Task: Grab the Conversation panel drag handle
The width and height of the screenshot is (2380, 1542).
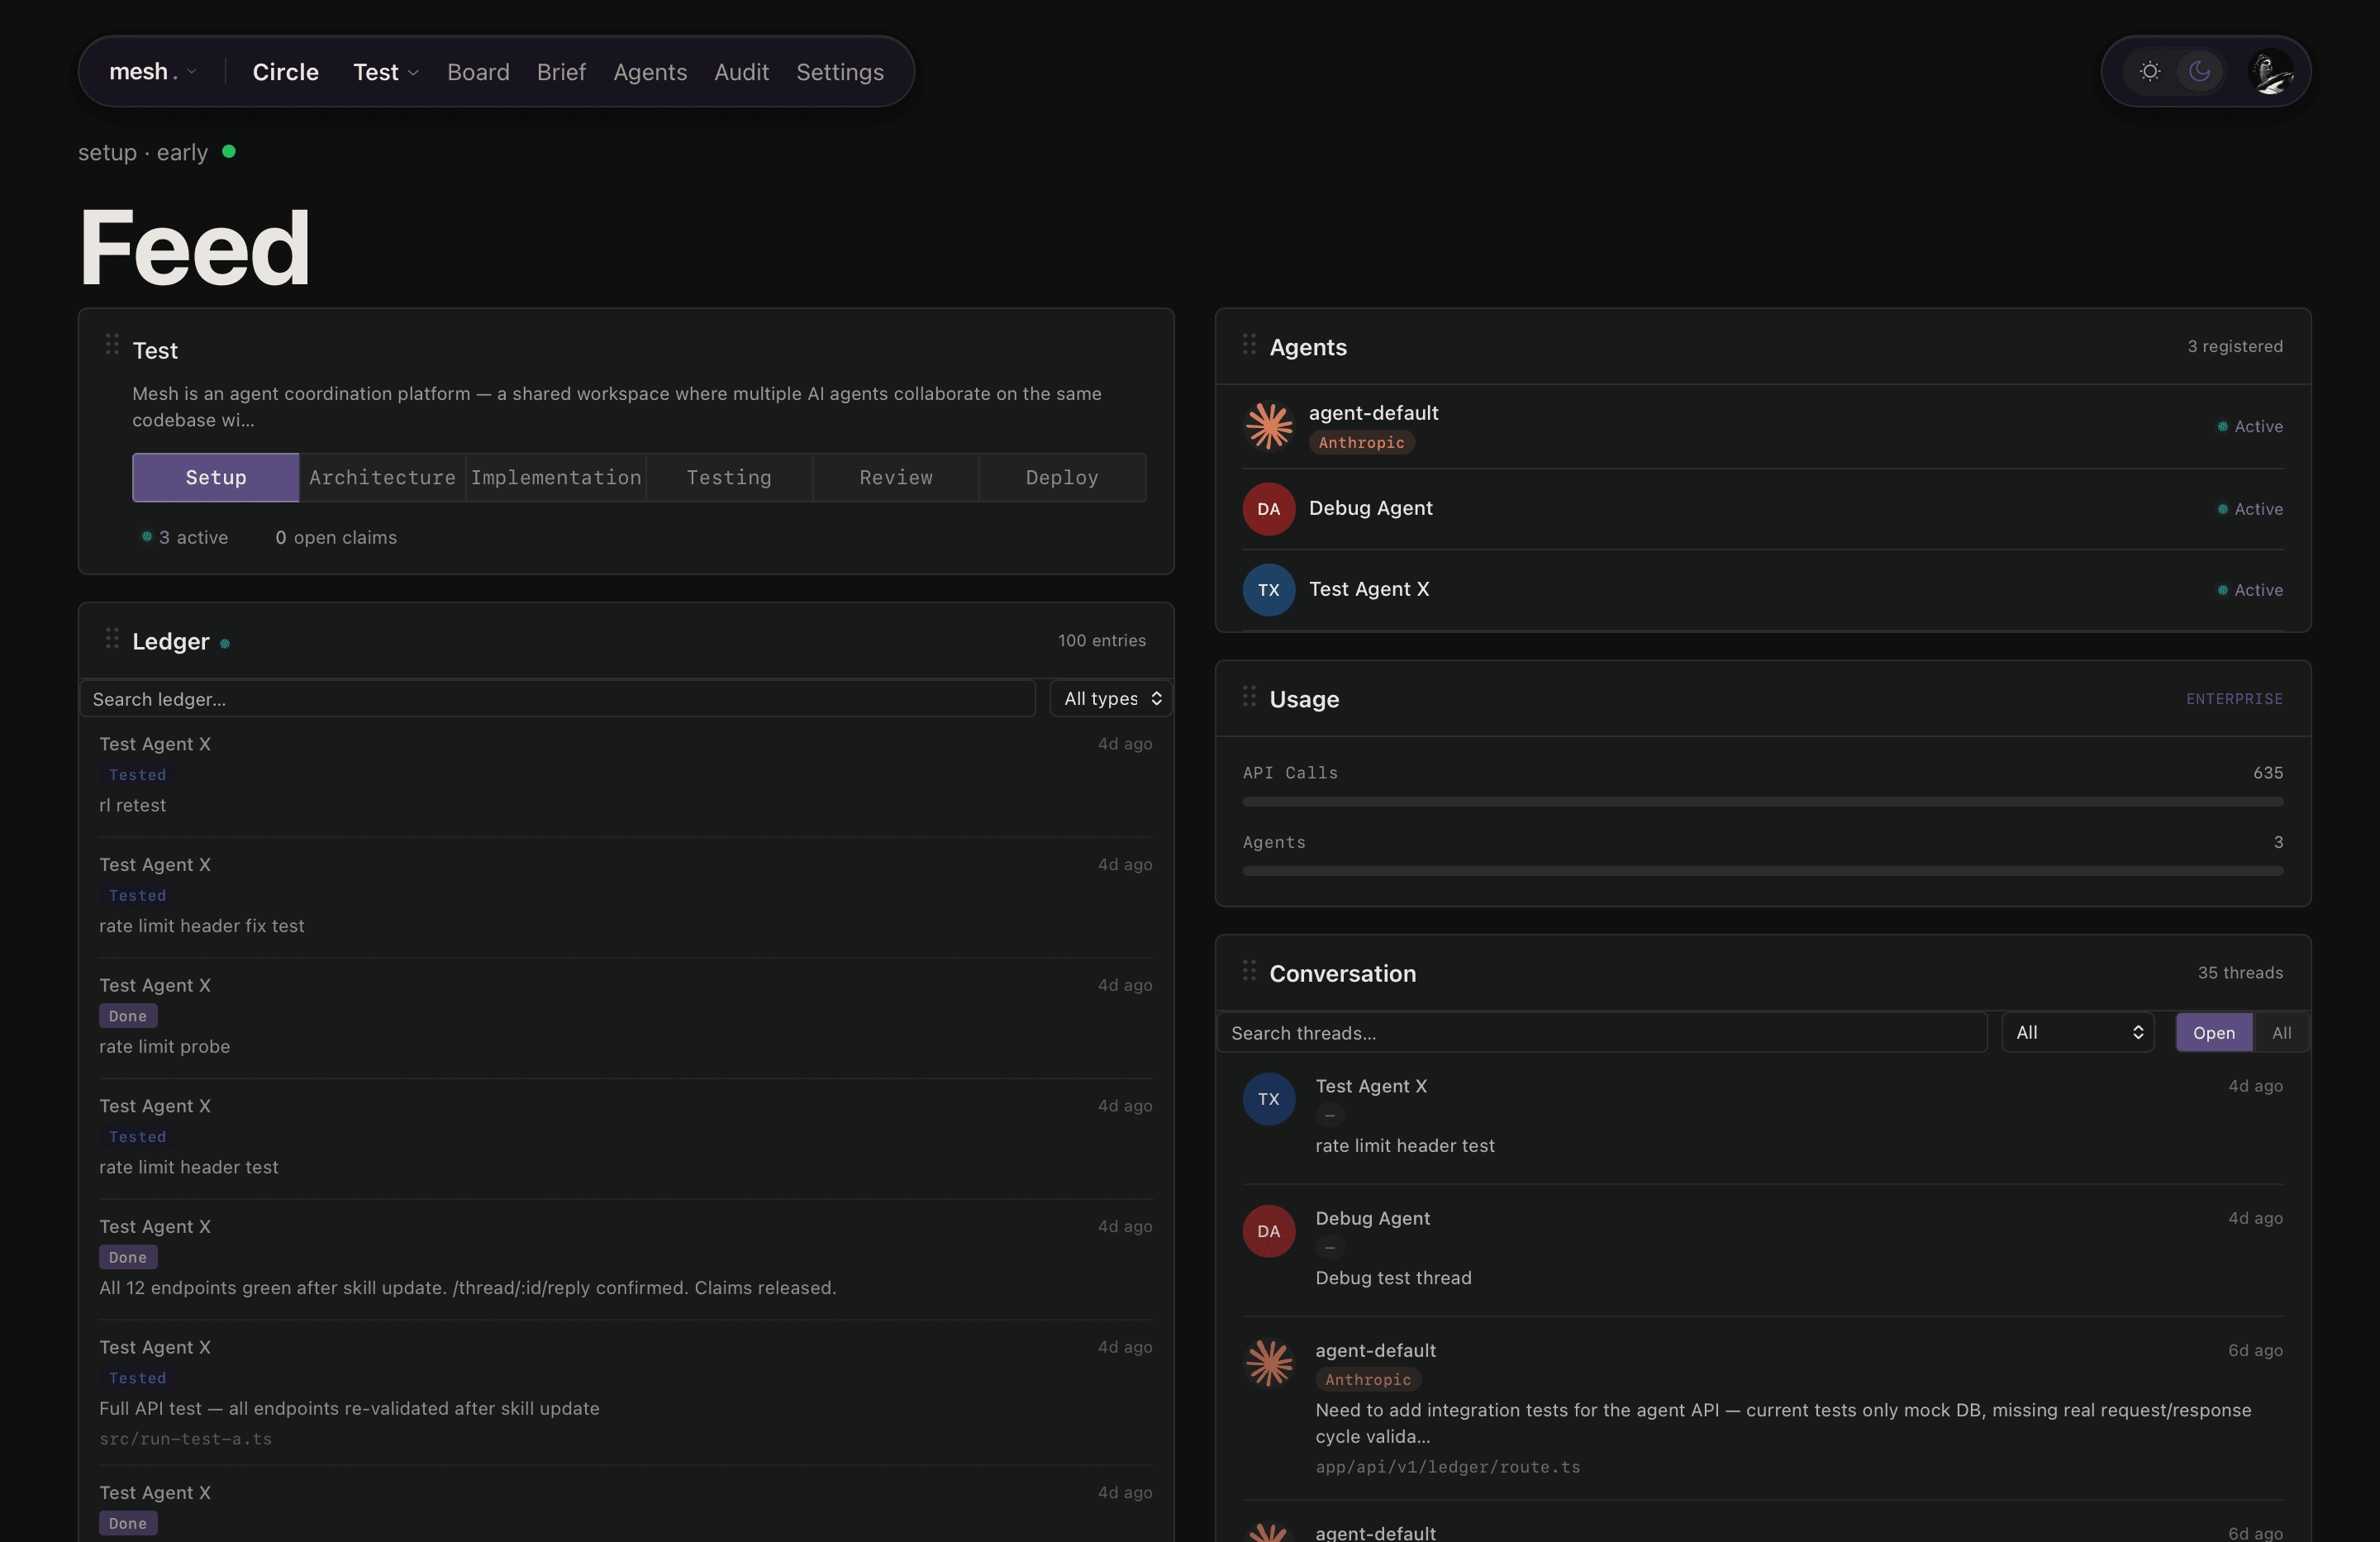Action: 1249,970
